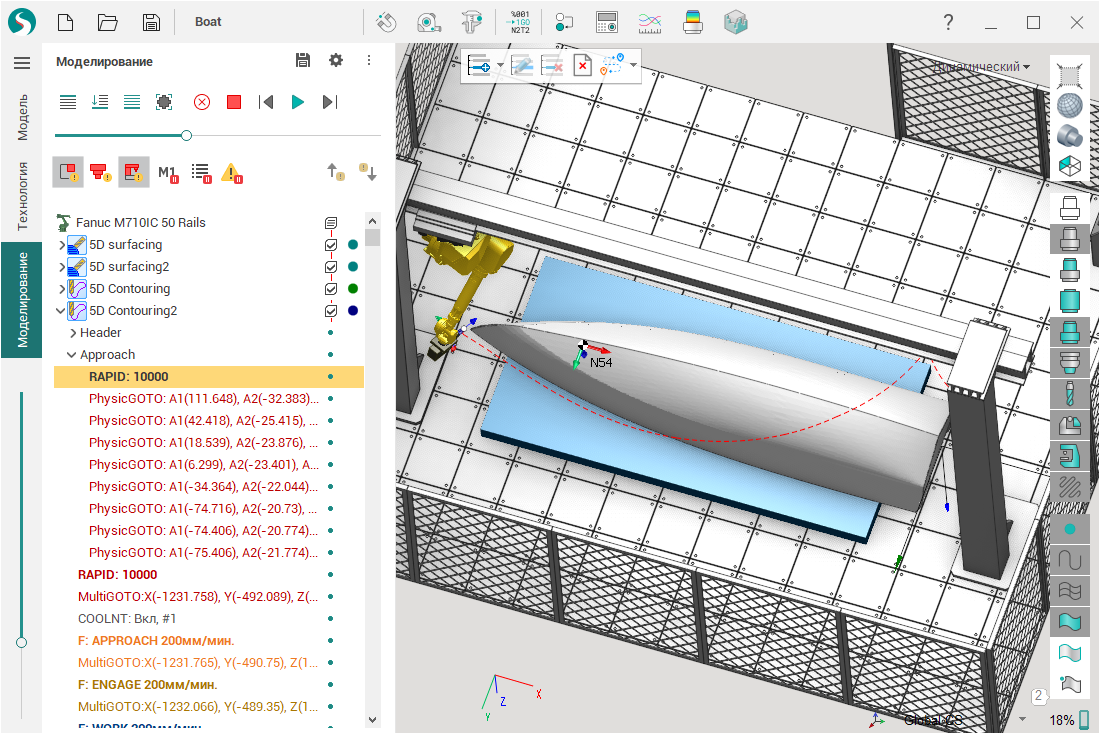Click the yellow warning triangle stop icon
This screenshot has width=1100, height=734.
pos(232,173)
